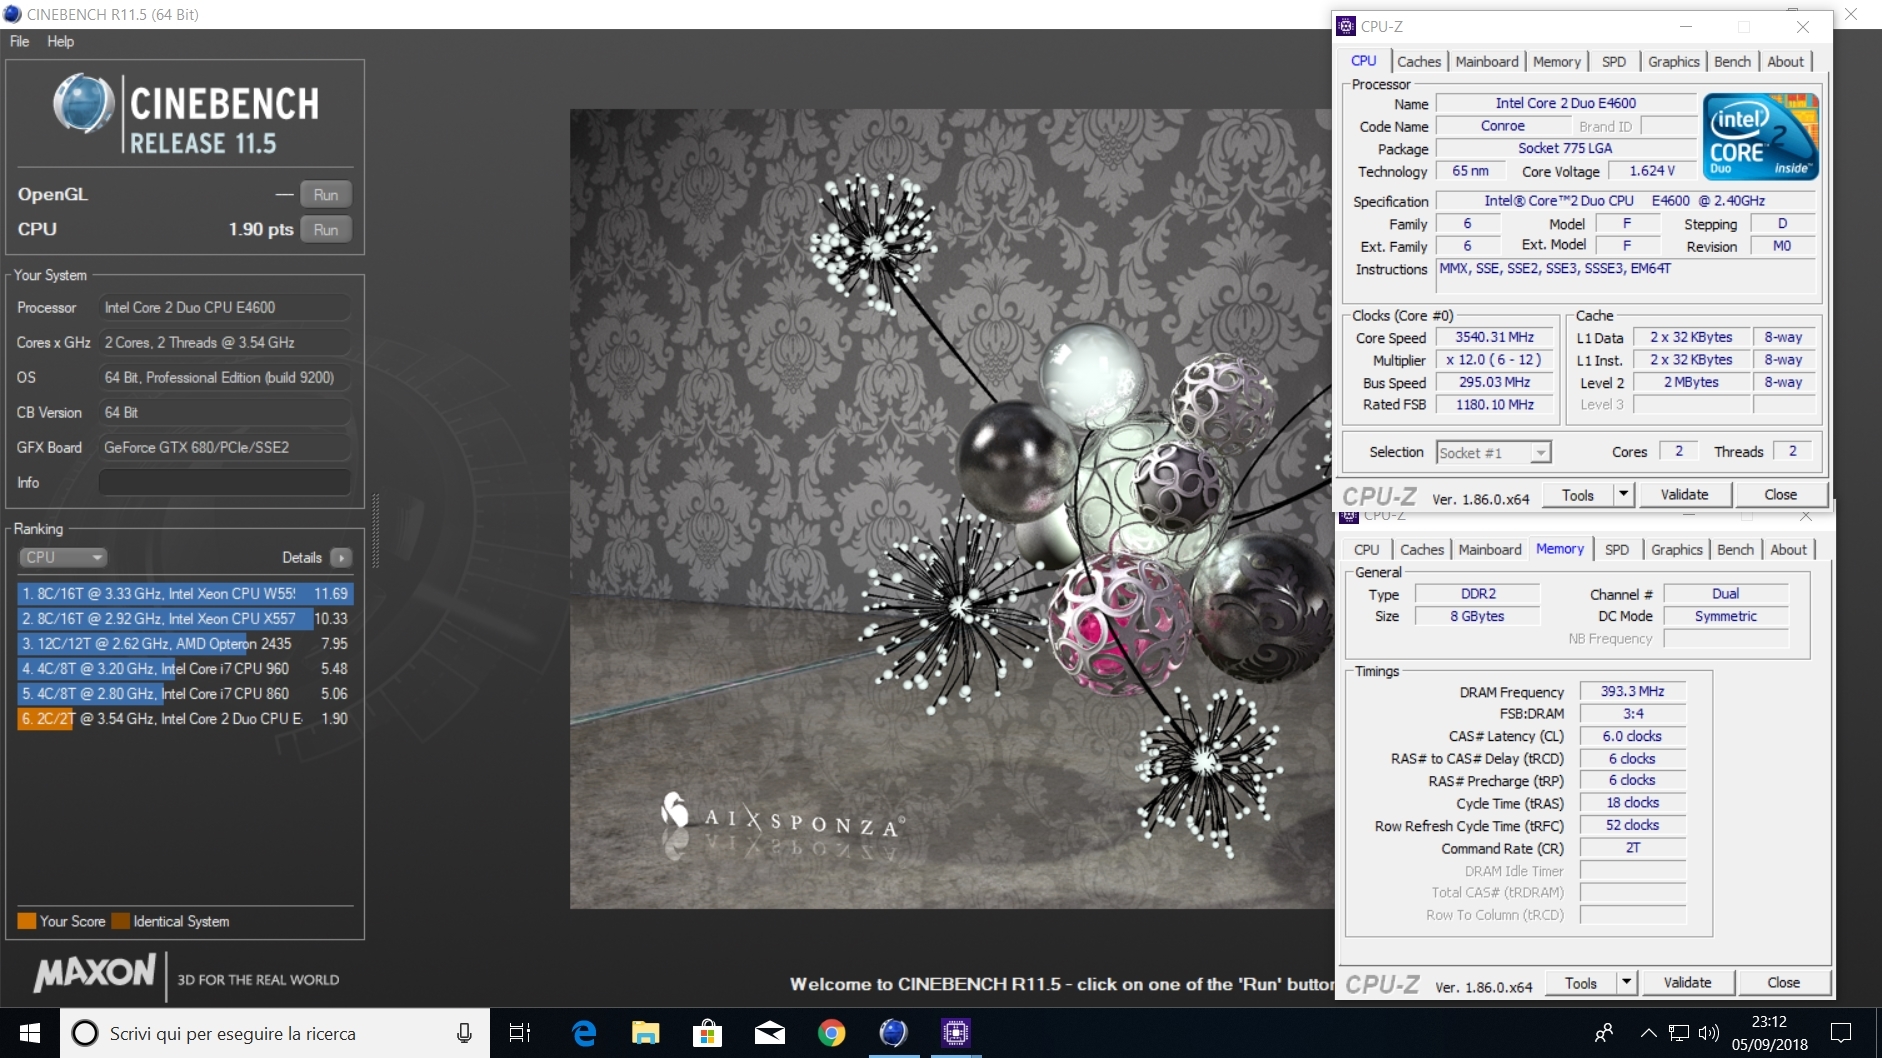1882x1058 pixels.
Task: Open Microsoft Store from the taskbar
Action: (x=707, y=1033)
